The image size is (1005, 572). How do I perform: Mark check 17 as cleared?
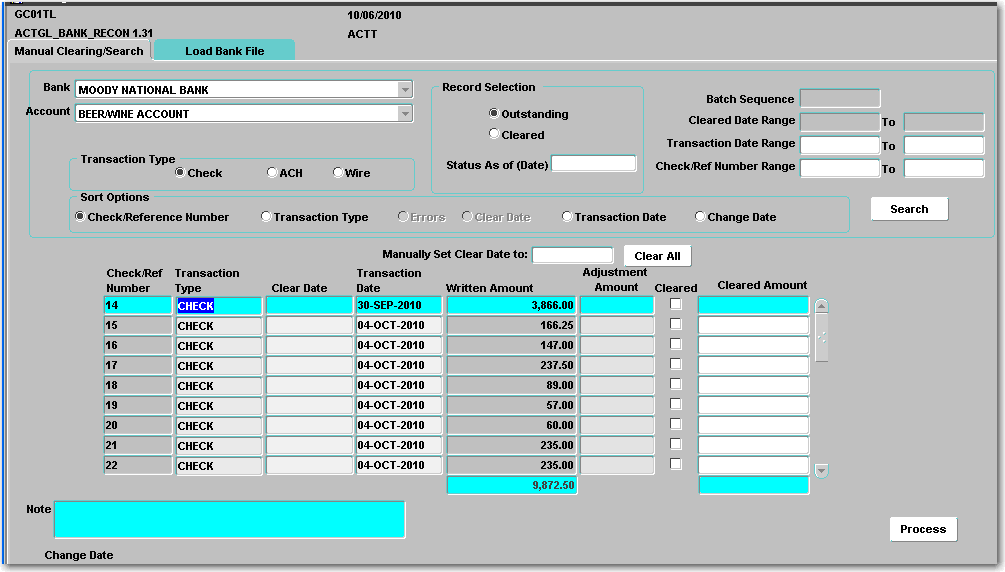pyautogui.click(x=676, y=364)
